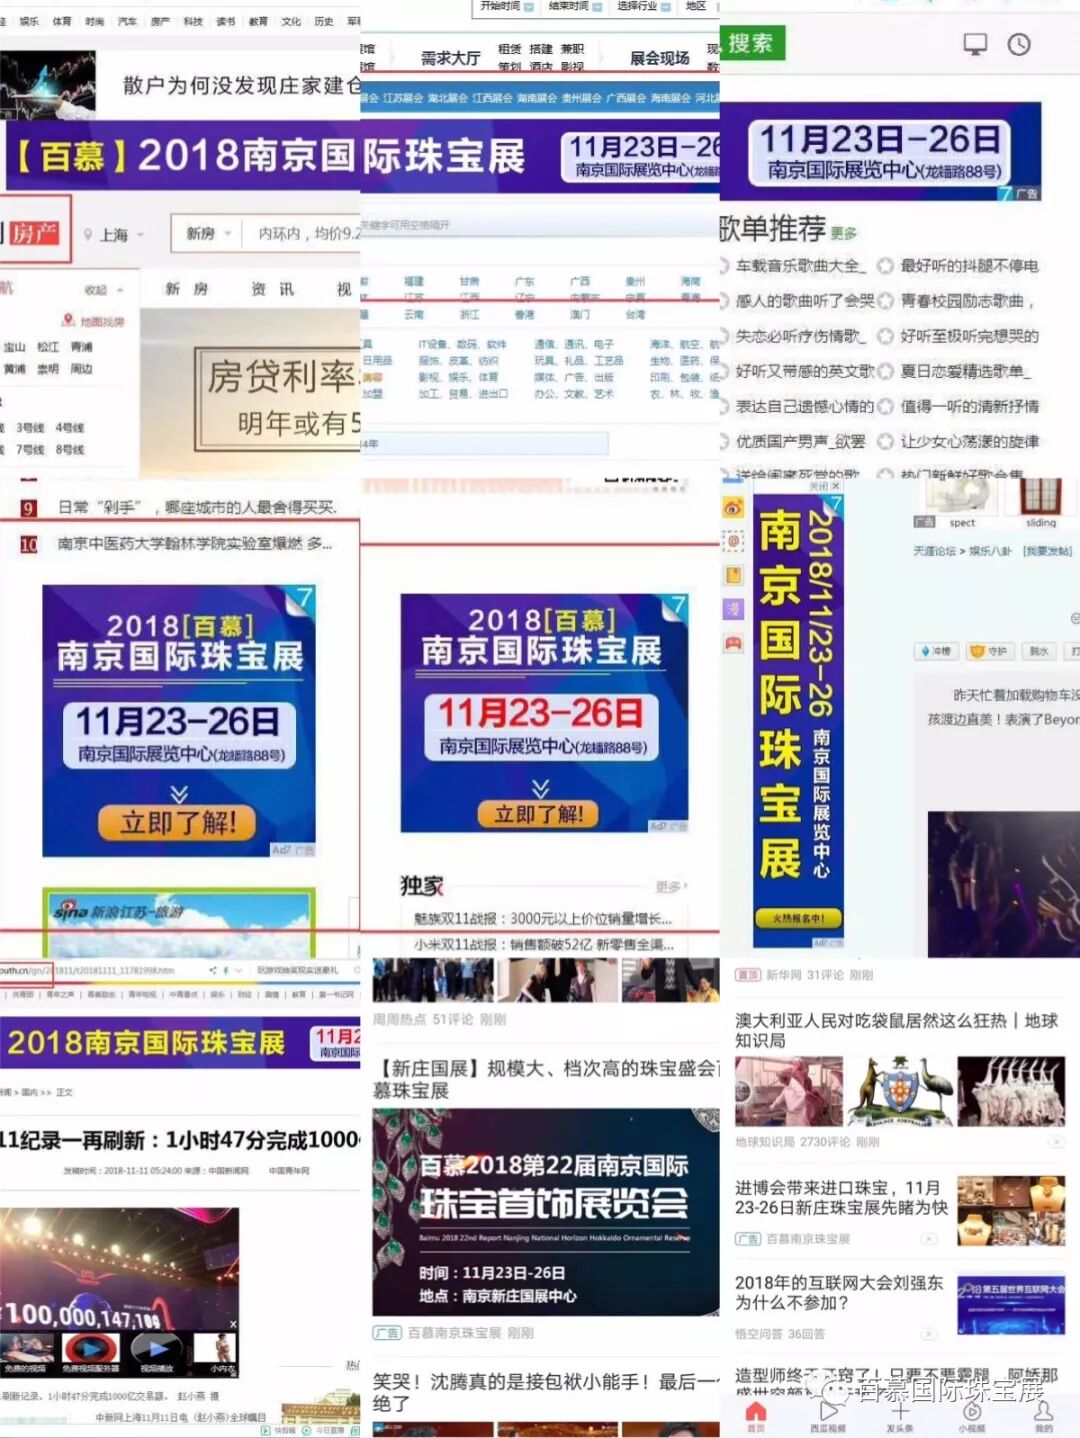Open hot news item 9 日常剁手
Viewport: 1080px width, 1438px height.
click(197, 508)
